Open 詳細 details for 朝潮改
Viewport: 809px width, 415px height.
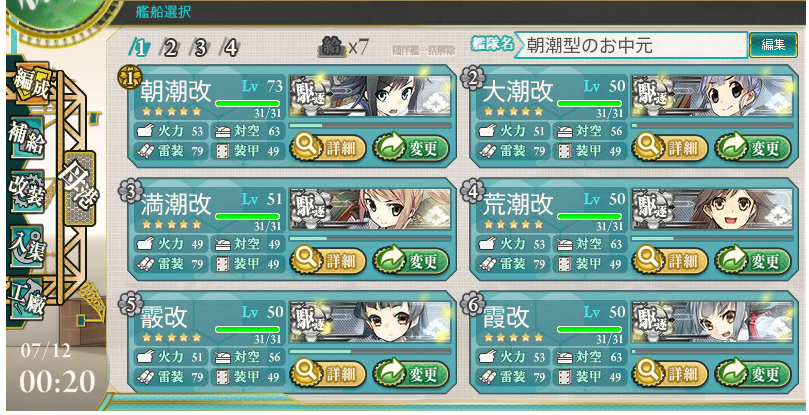[328, 149]
